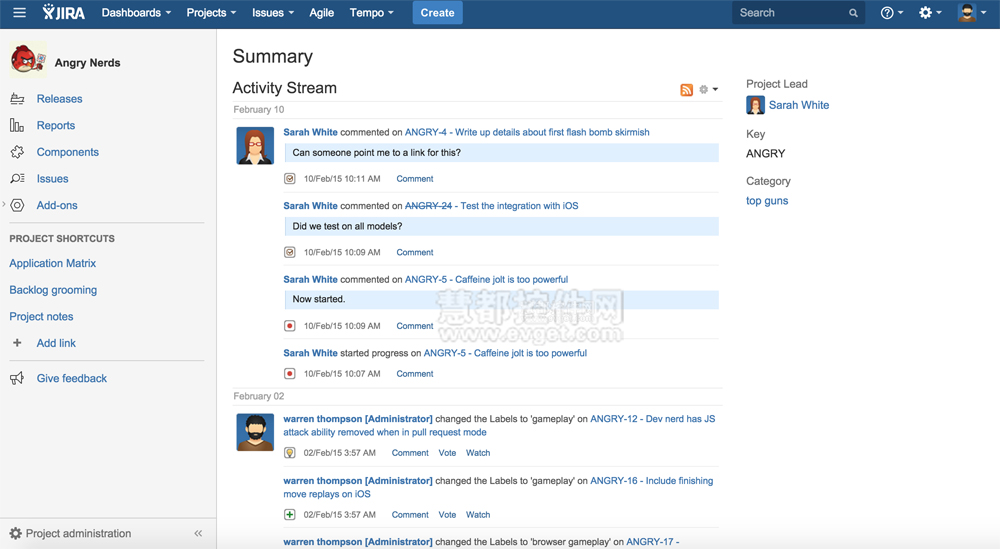Open the Agile menu item
The width and height of the screenshot is (1000, 549).
pos(321,13)
